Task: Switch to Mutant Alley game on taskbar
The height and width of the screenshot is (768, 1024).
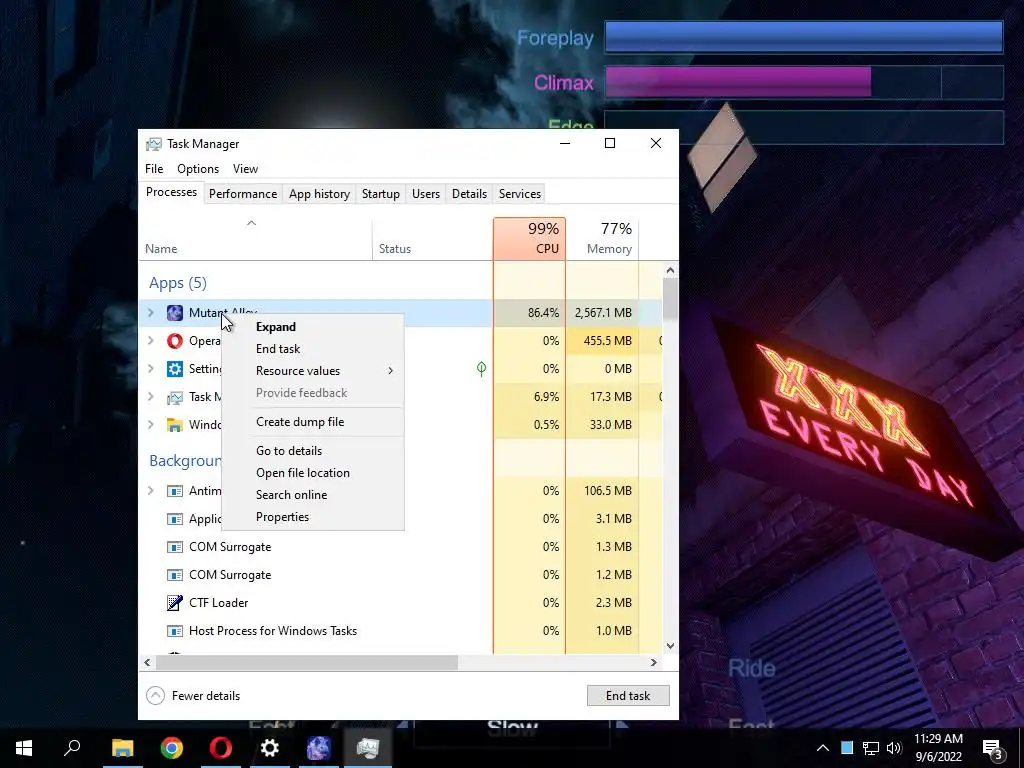Action: point(319,748)
